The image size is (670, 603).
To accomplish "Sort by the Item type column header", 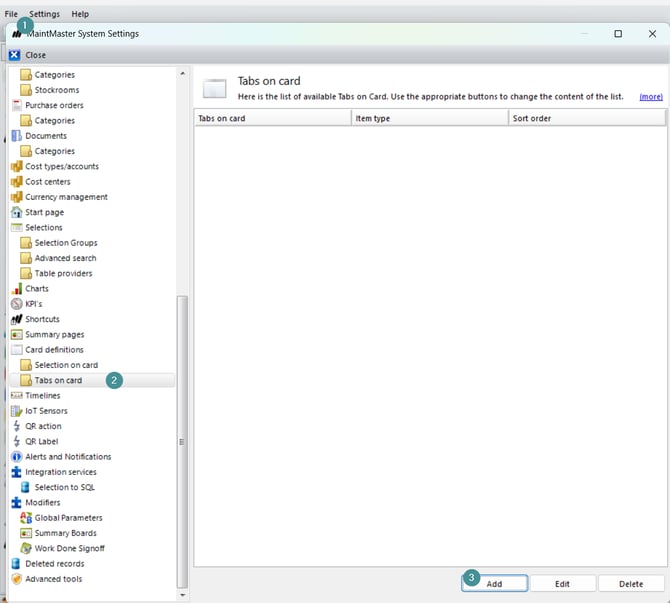I will tap(429, 118).
